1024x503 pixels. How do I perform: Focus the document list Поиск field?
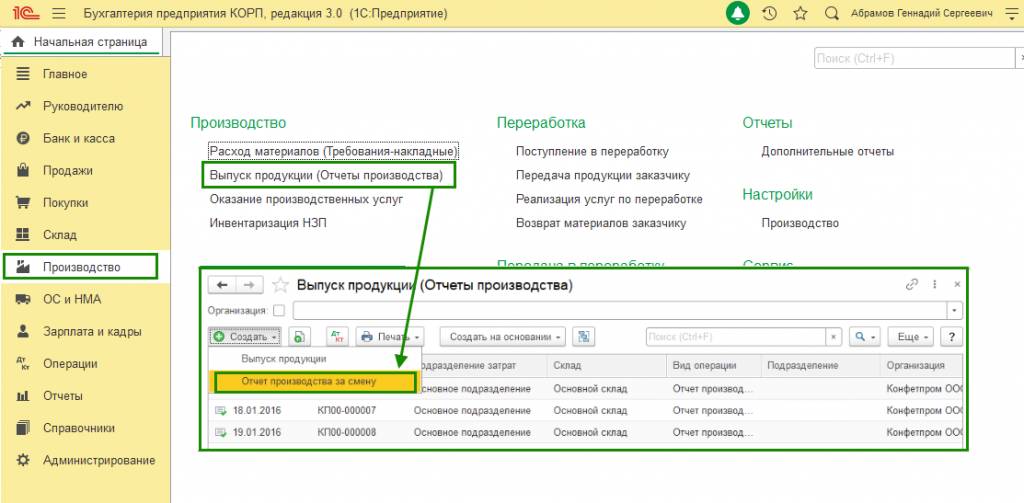tap(736, 337)
